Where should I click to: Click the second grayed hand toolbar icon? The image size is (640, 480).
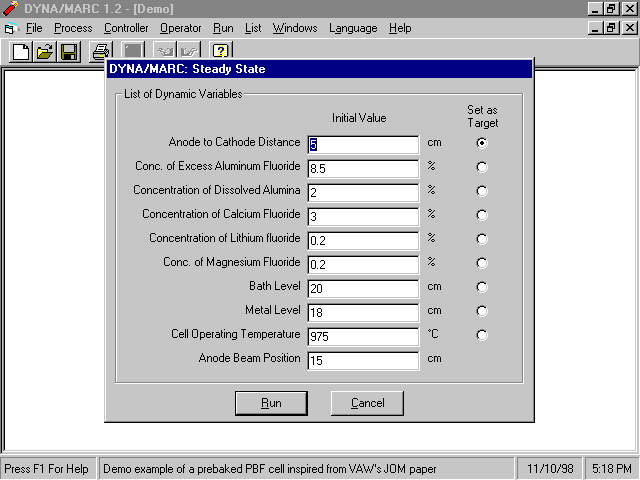(x=189, y=52)
